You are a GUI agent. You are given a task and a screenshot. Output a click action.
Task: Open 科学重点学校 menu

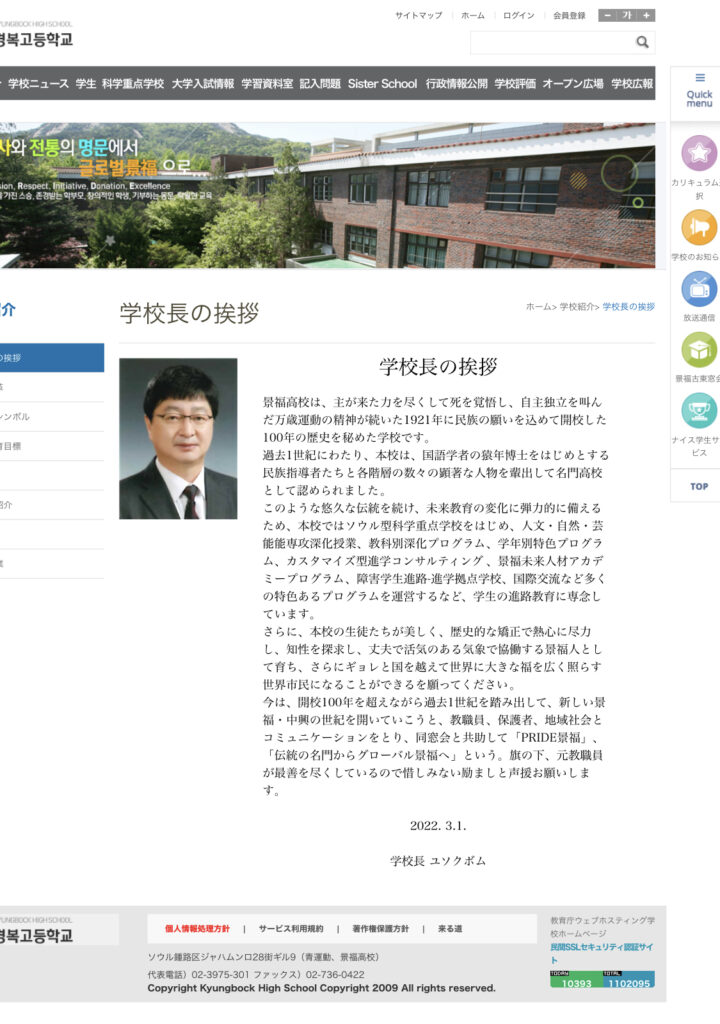tap(133, 84)
